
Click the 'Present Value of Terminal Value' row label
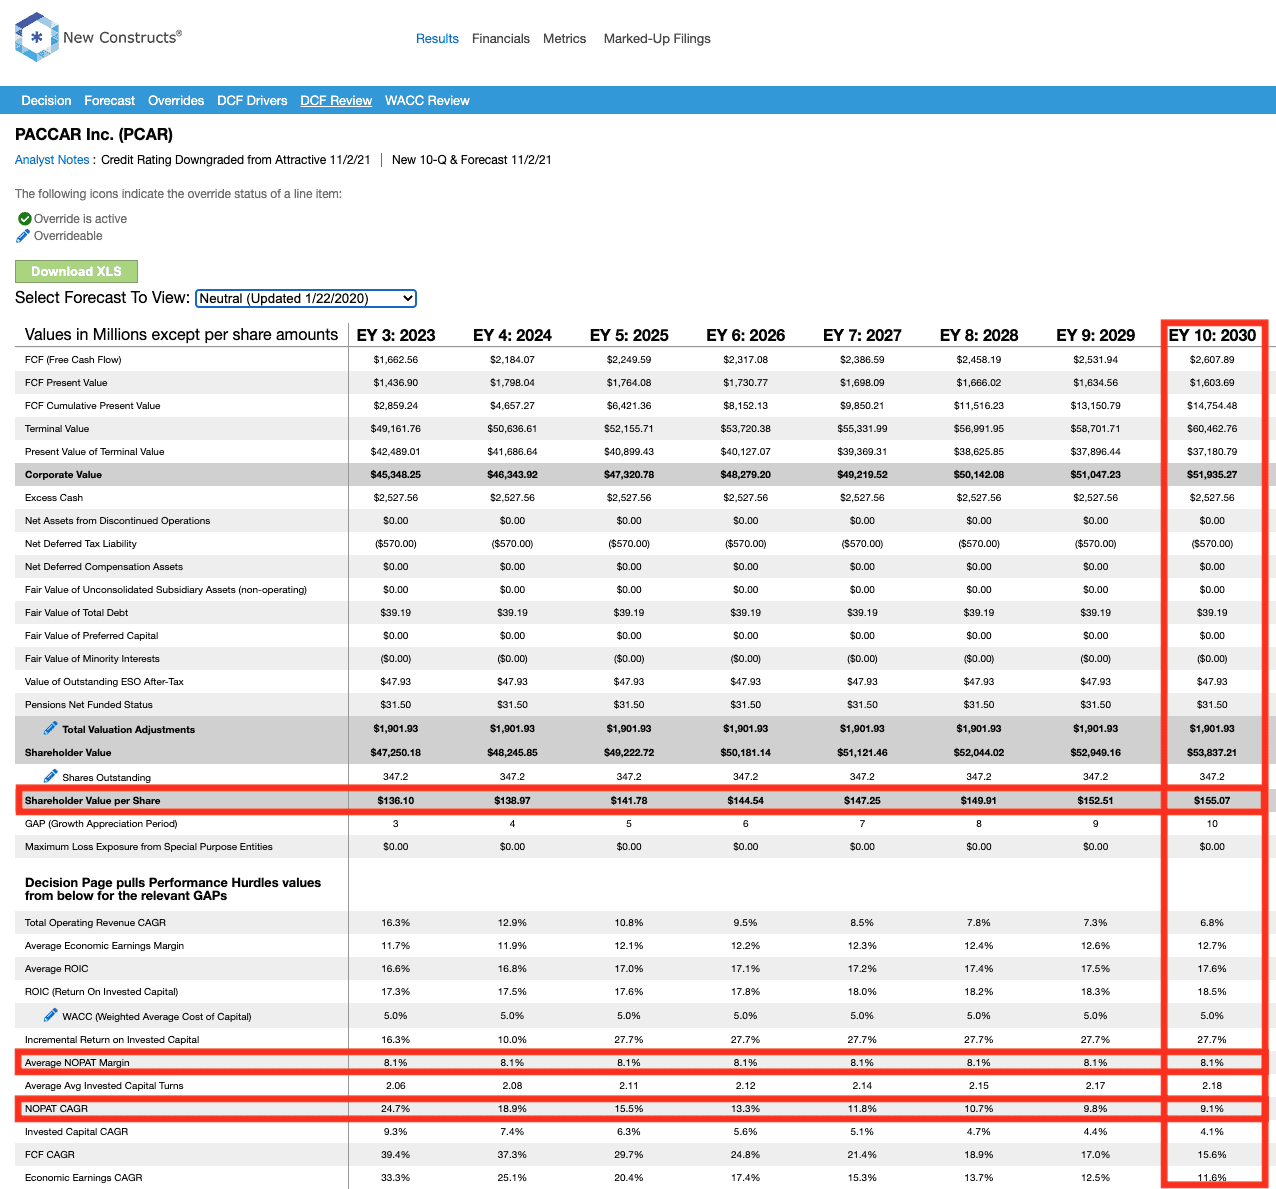[95, 452]
